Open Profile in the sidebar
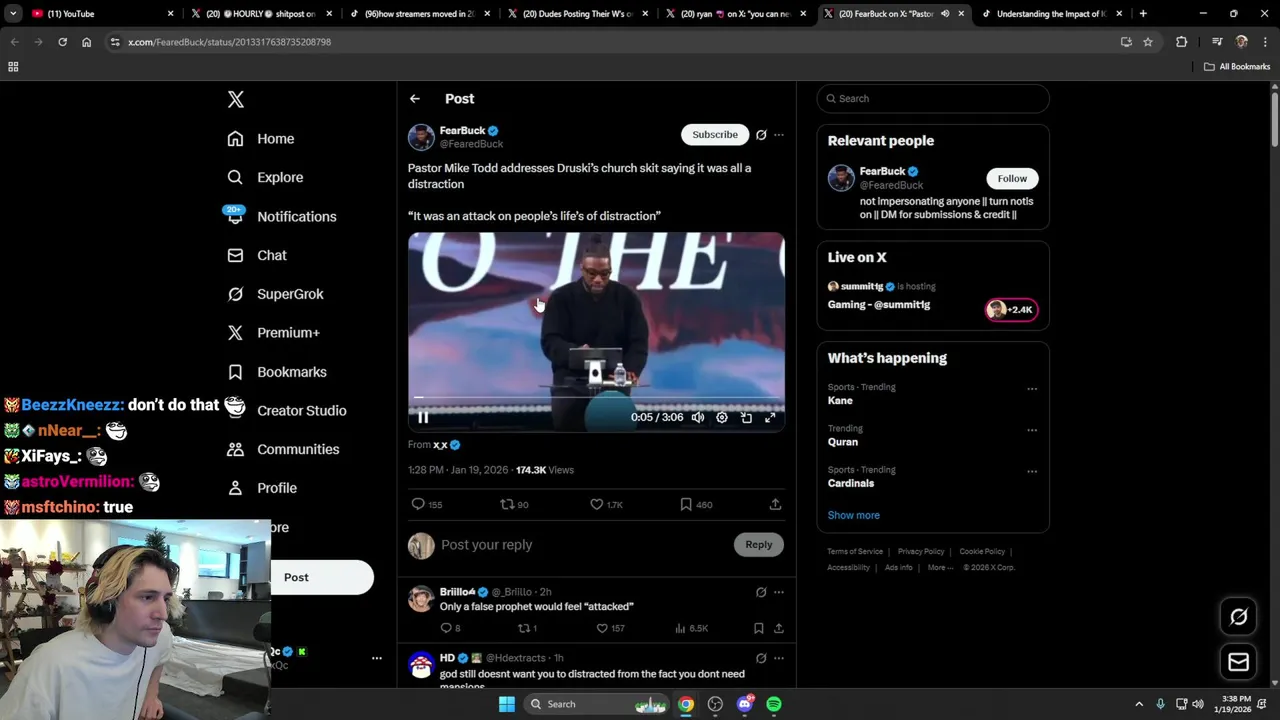This screenshot has width=1280, height=720. pos(262,488)
